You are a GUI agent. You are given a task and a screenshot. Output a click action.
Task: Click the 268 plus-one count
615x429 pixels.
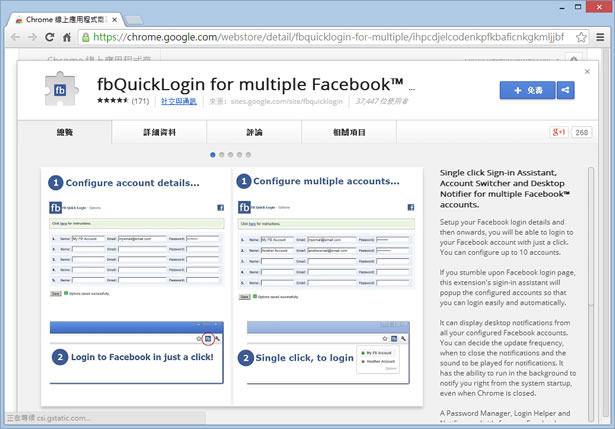pos(581,132)
